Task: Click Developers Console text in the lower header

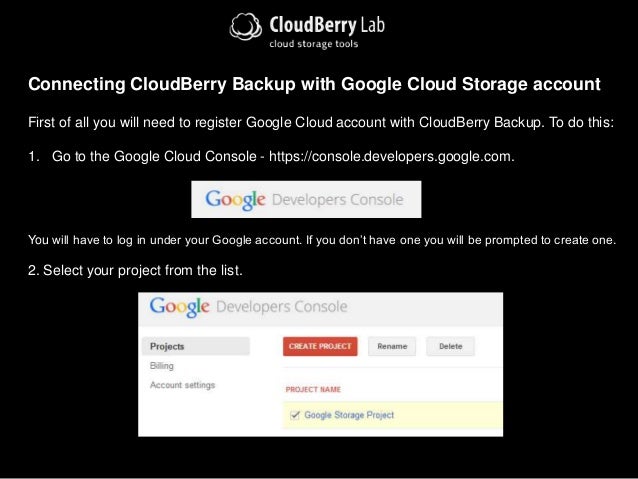Action: point(282,306)
